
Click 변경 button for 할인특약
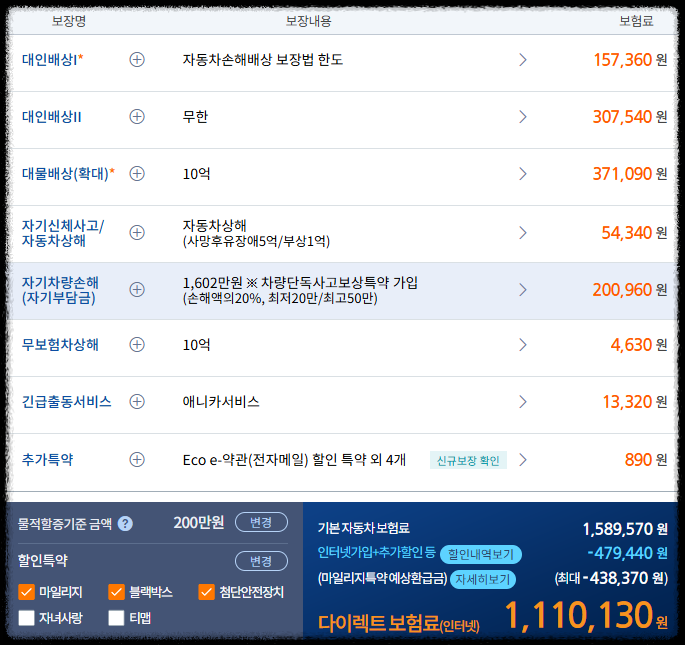pos(261,561)
